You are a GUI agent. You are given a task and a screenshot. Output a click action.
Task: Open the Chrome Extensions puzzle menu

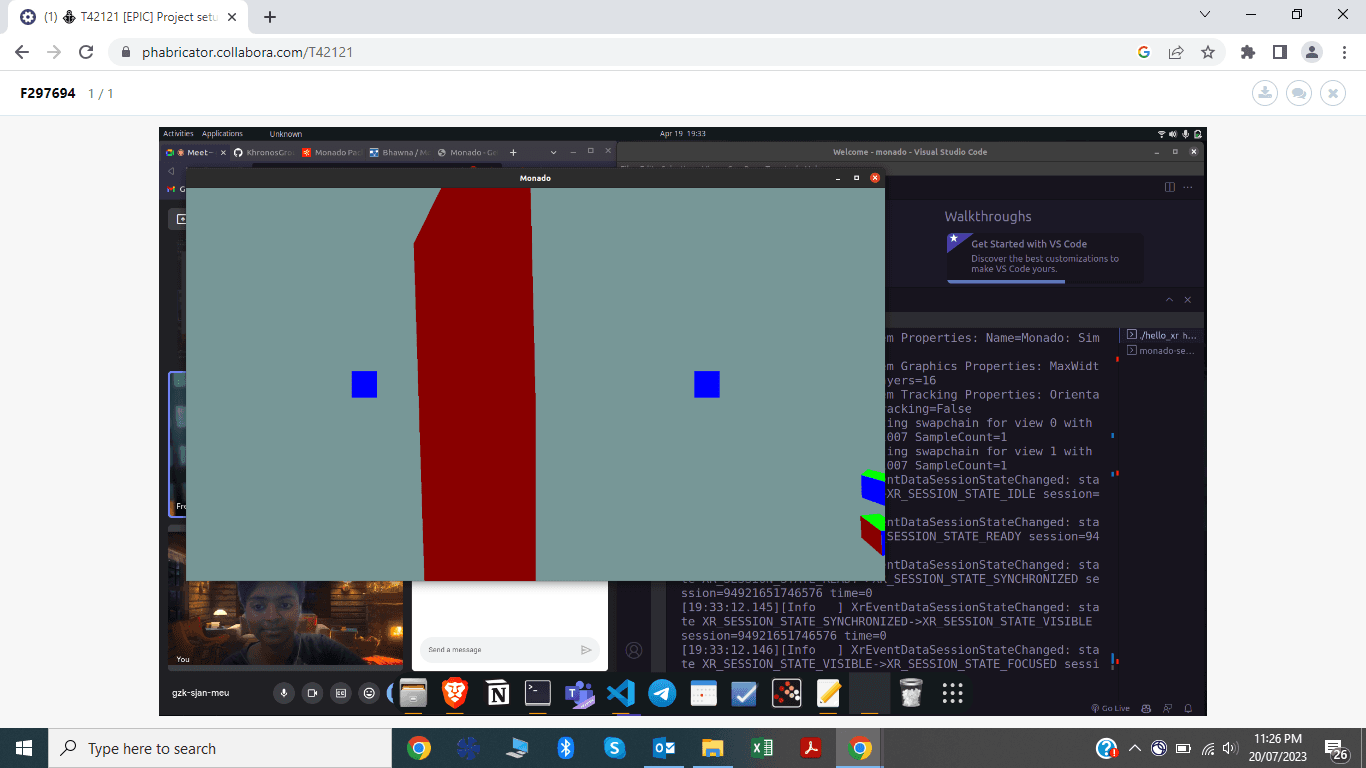(x=1247, y=52)
